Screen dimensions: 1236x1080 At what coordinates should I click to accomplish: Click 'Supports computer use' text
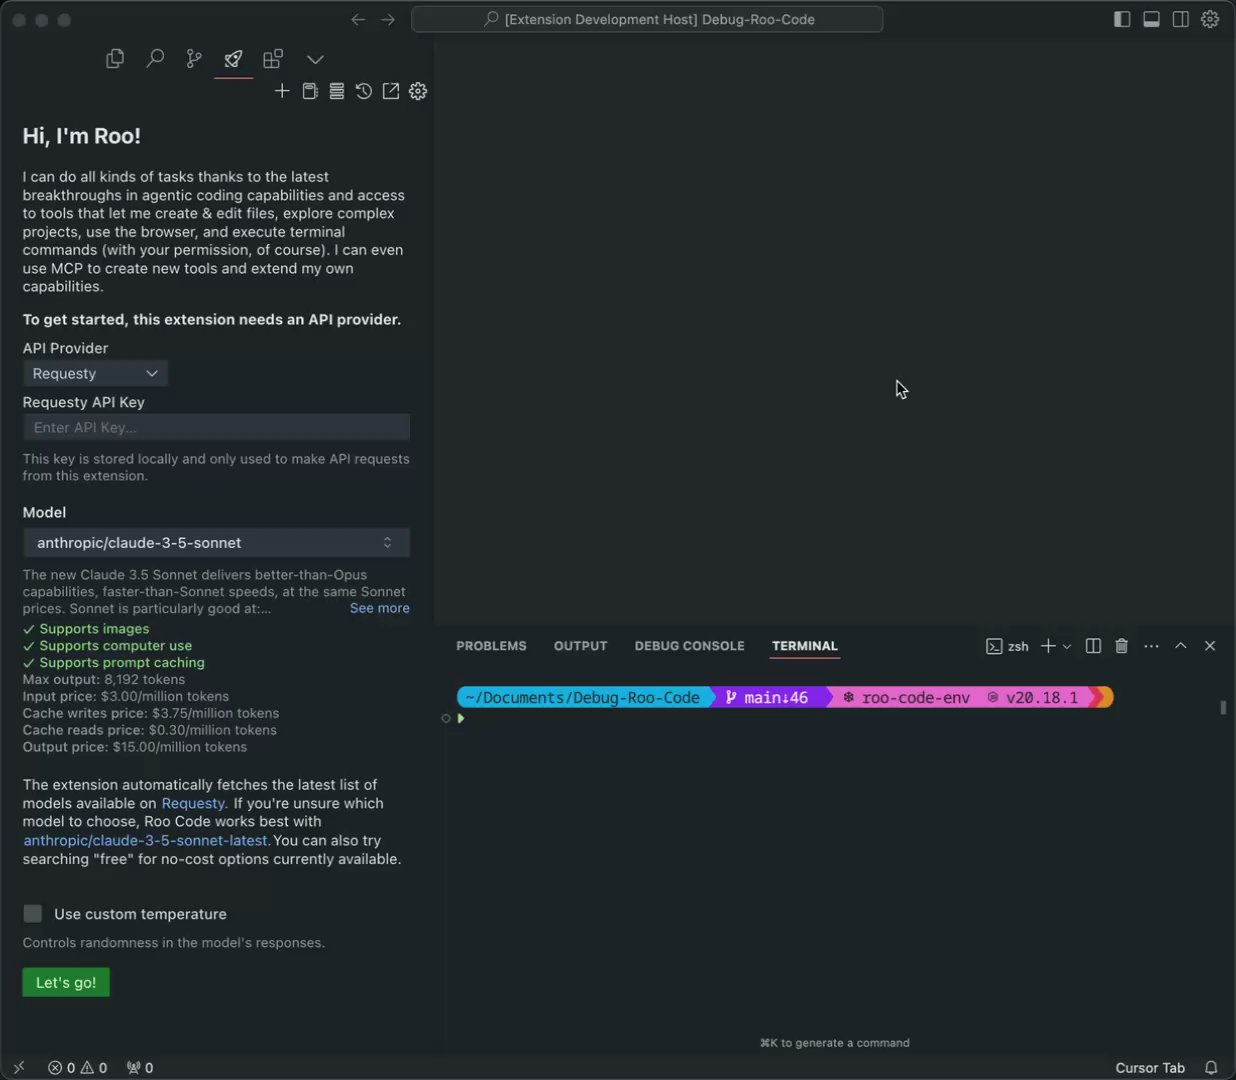tap(116, 645)
